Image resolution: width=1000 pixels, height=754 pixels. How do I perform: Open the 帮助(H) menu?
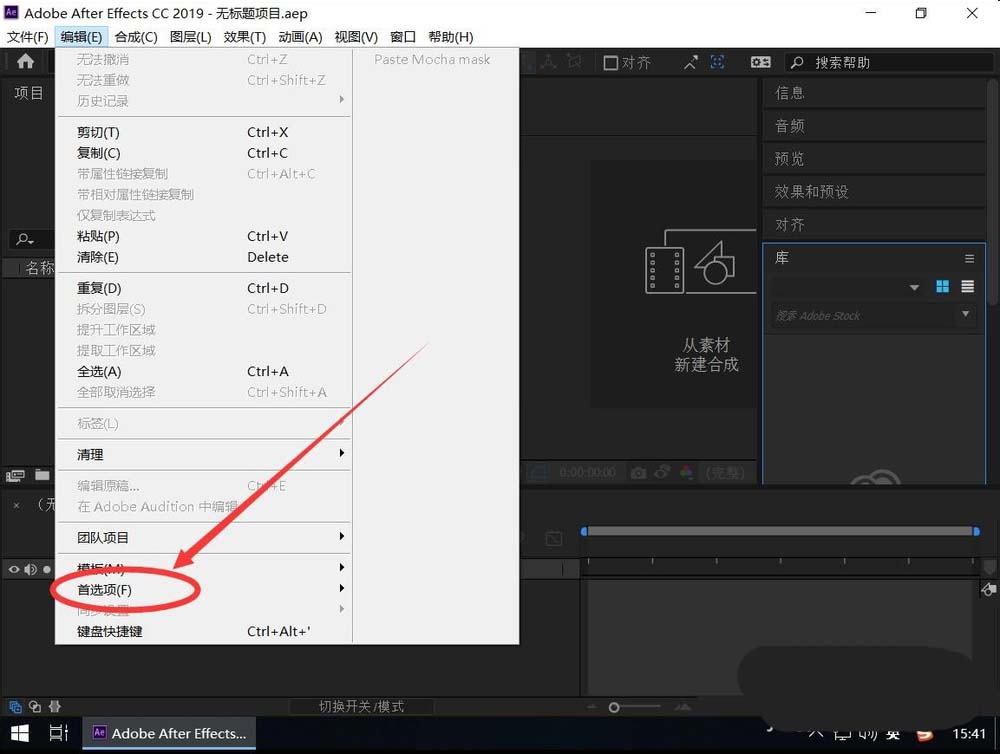(451, 37)
